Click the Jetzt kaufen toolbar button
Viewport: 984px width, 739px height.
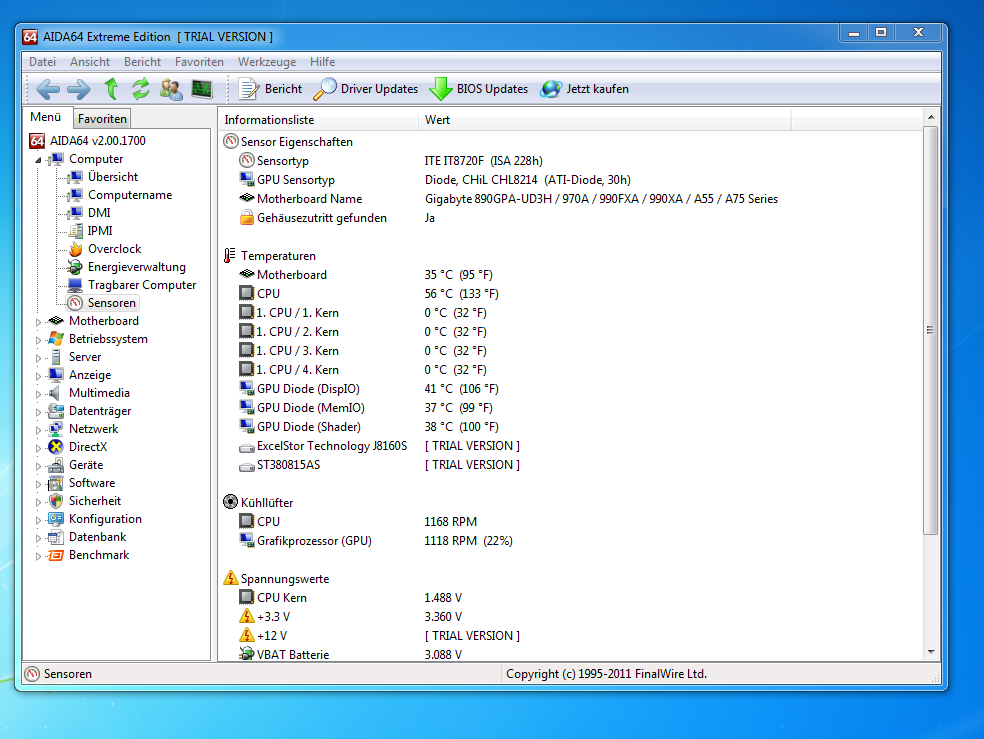(584, 89)
